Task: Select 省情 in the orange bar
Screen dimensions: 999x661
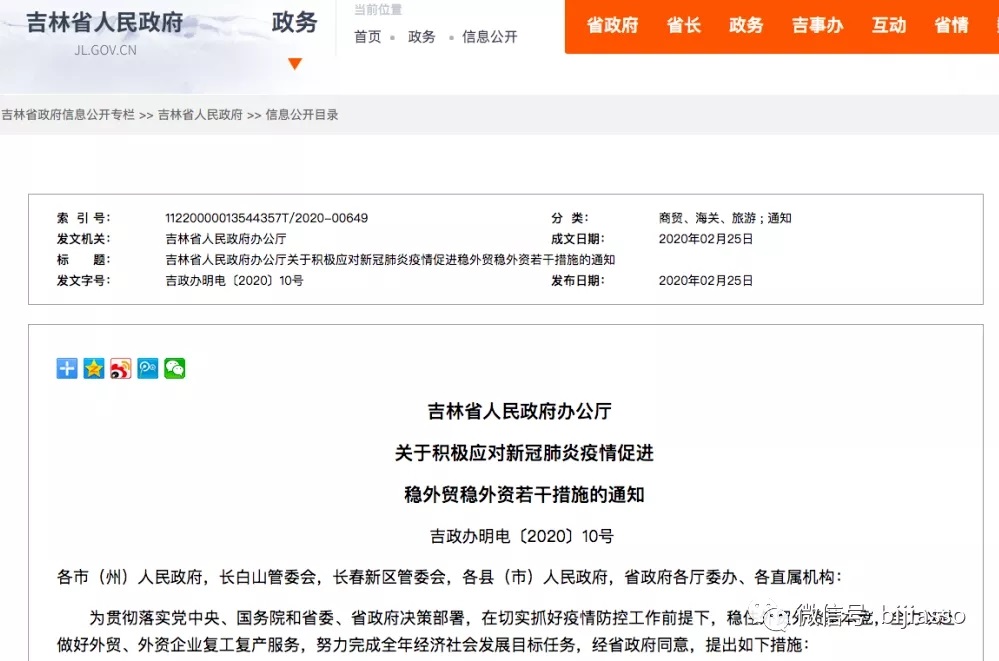Action: 951,26
